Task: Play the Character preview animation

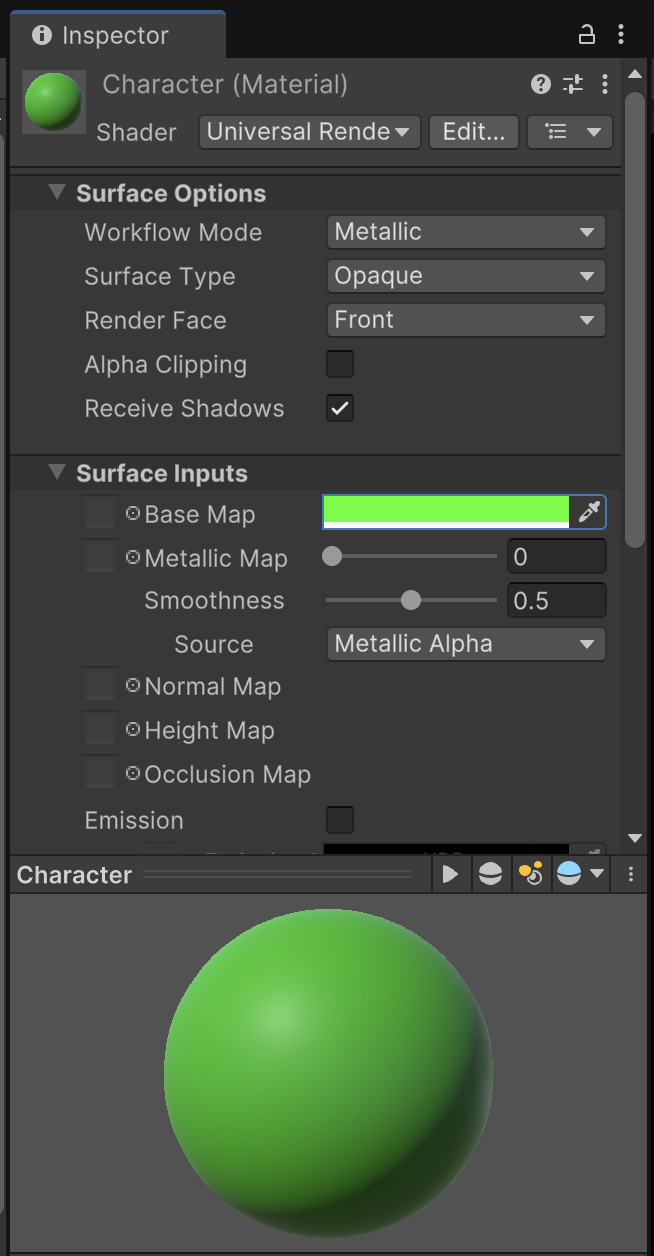Action: (450, 874)
